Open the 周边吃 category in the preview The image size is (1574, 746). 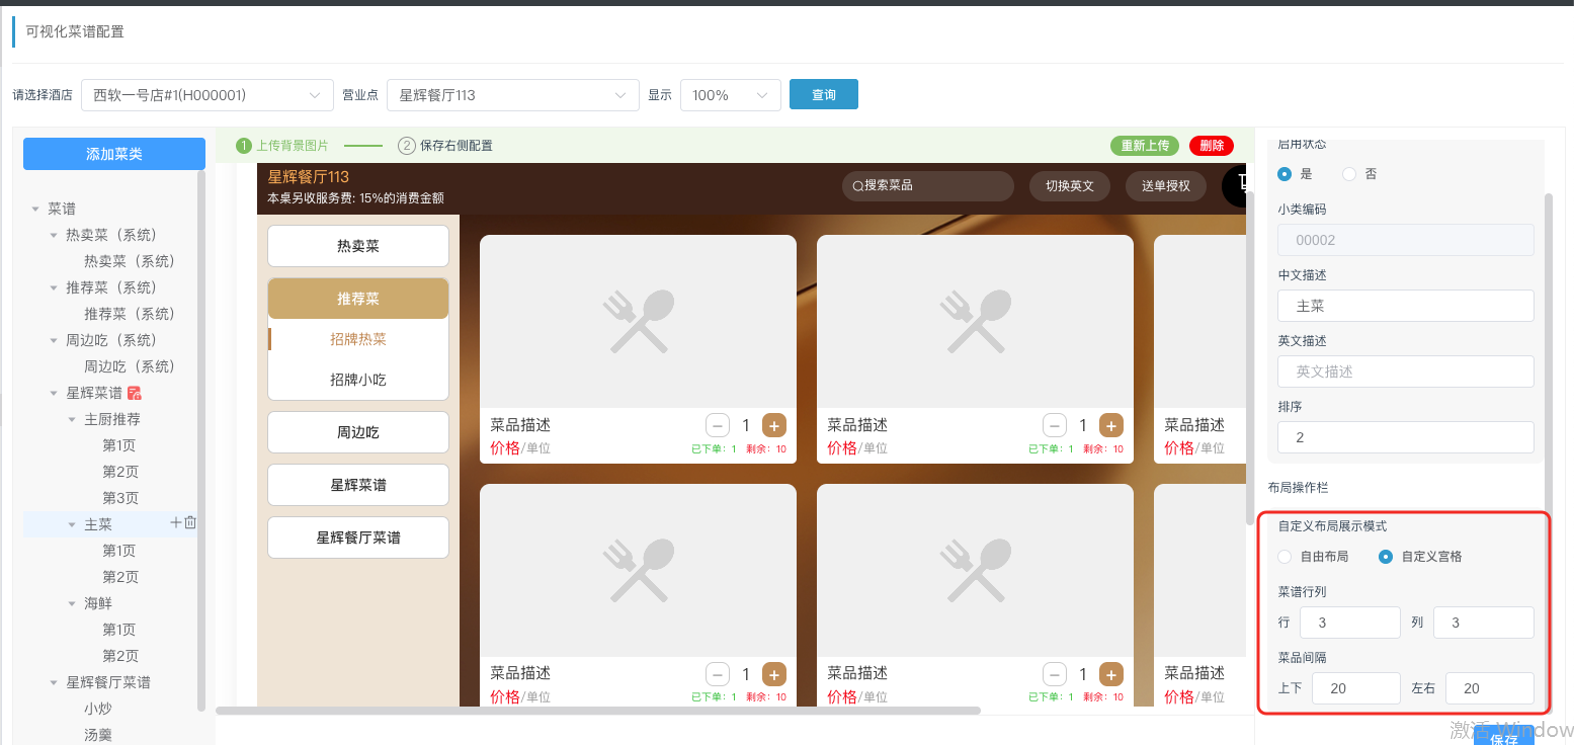click(358, 432)
